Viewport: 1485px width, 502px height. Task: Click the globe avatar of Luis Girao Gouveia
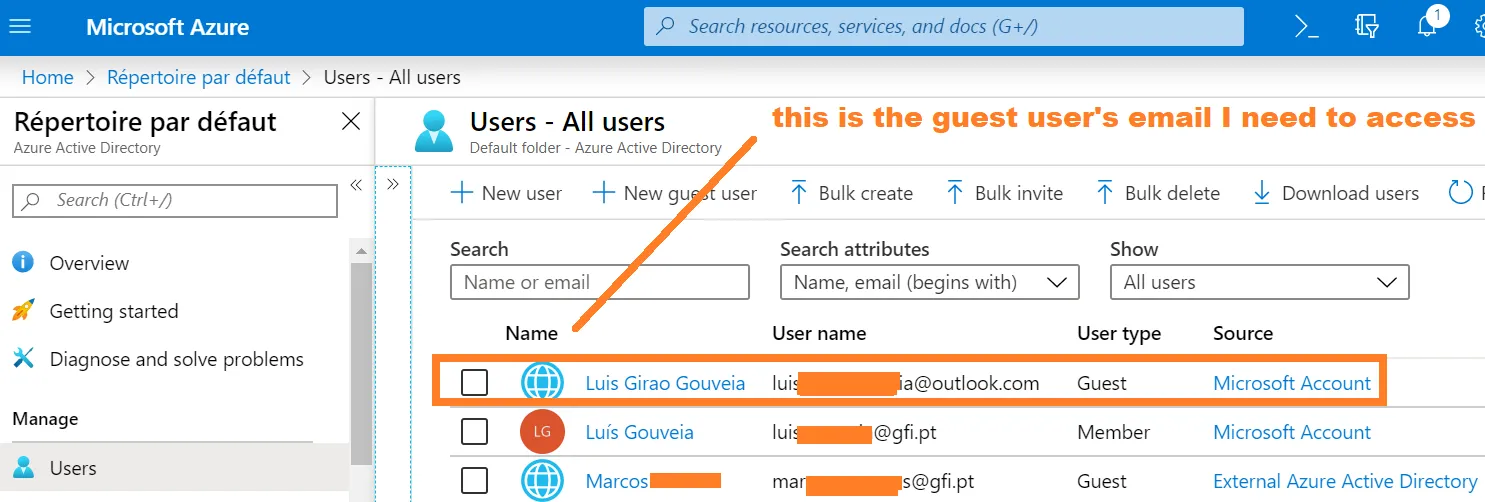coord(542,383)
